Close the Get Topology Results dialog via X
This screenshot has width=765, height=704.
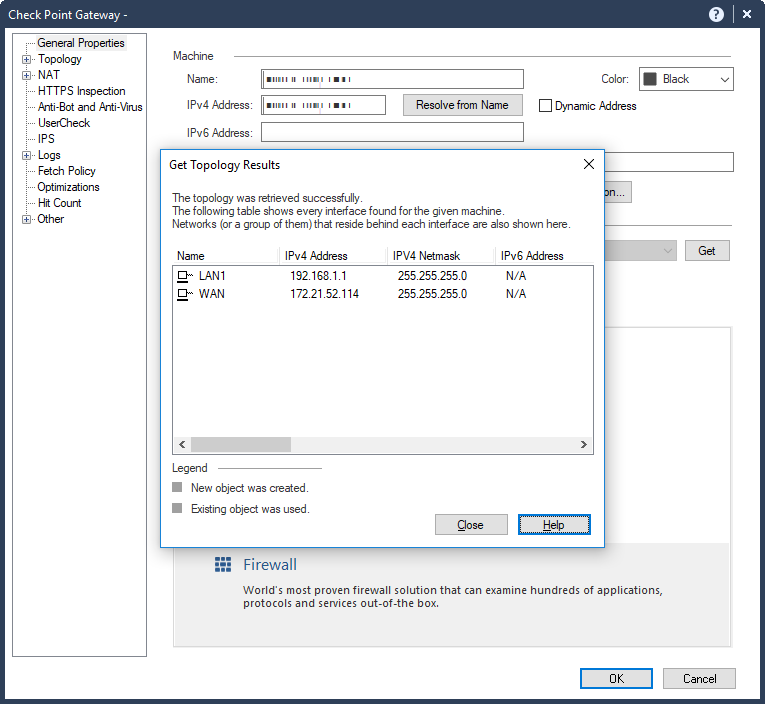tap(589, 164)
